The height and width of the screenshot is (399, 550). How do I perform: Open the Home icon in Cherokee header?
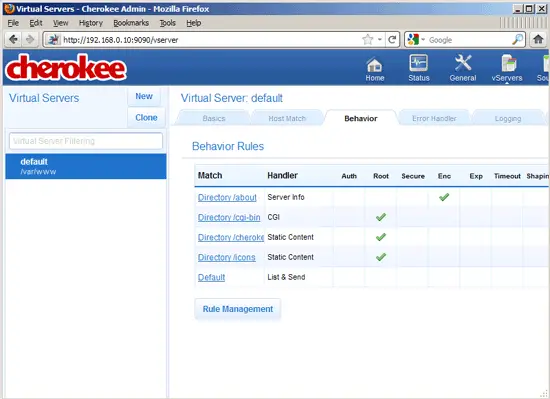coord(375,69)
